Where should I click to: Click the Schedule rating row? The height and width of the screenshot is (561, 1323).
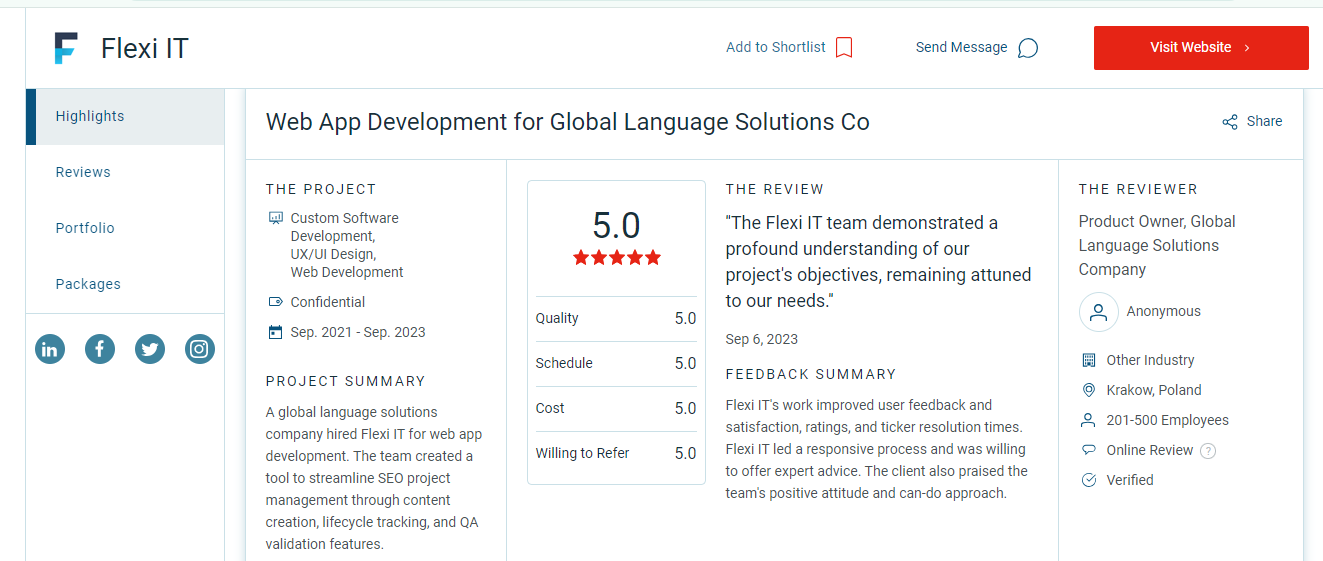616,363
